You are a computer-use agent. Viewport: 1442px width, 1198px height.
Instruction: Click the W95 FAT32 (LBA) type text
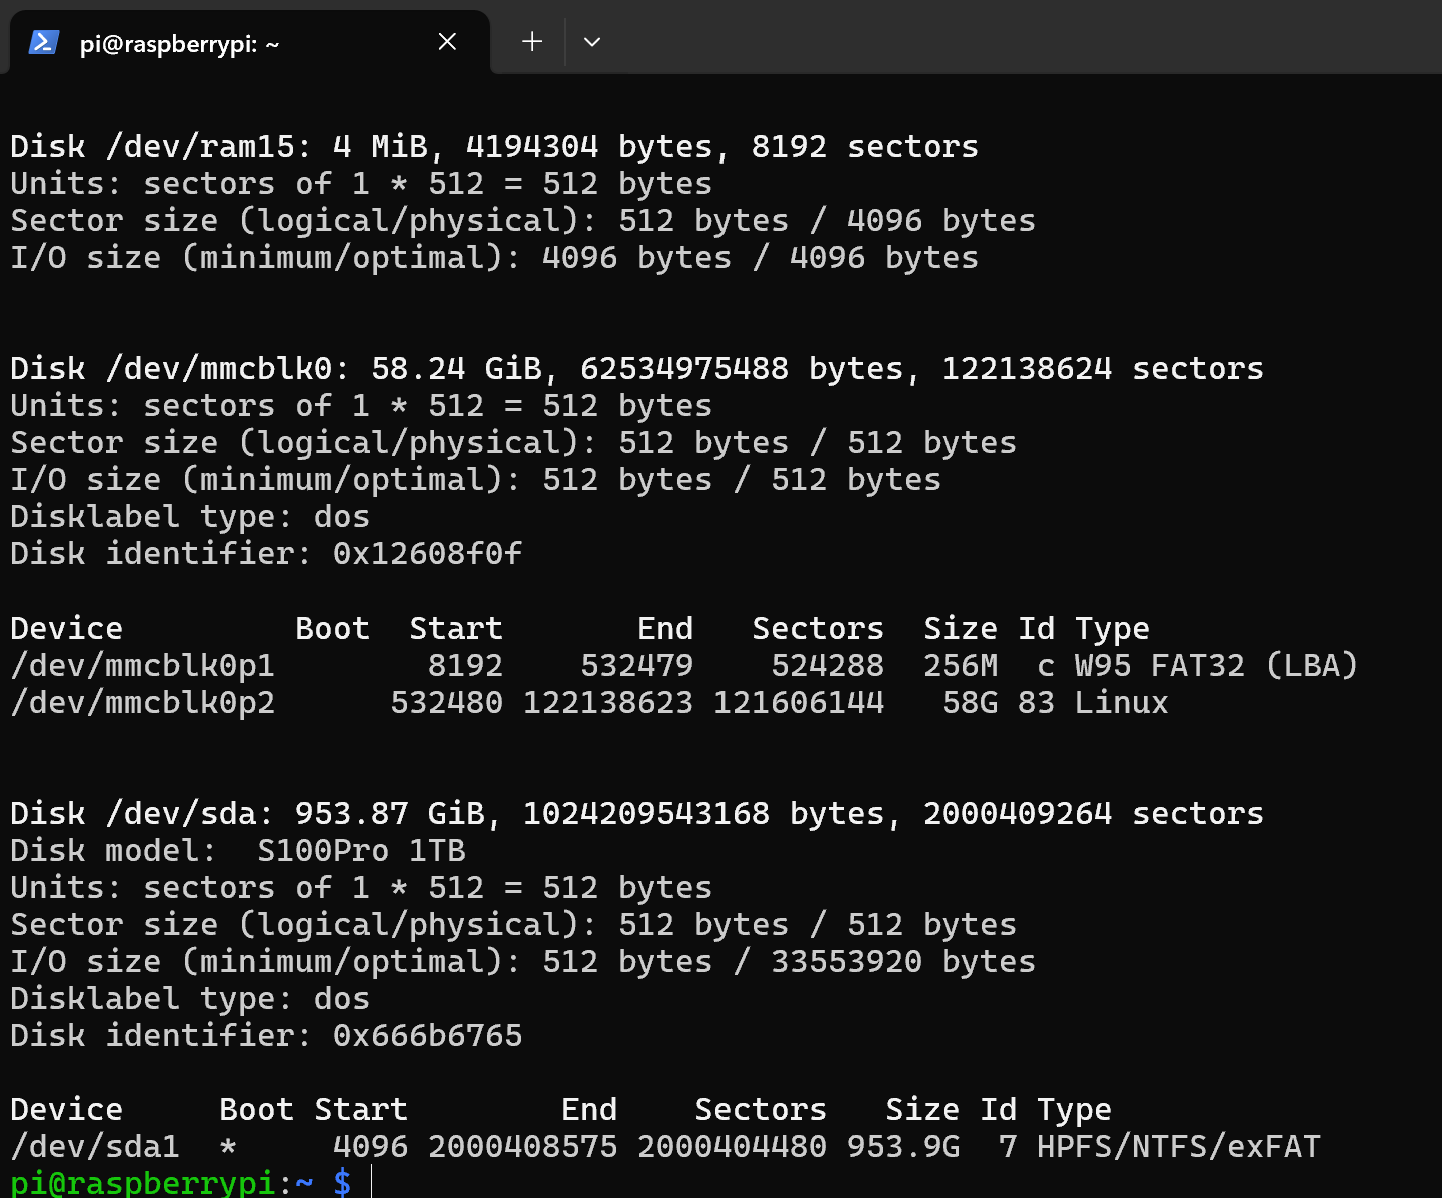(1216, 665)
